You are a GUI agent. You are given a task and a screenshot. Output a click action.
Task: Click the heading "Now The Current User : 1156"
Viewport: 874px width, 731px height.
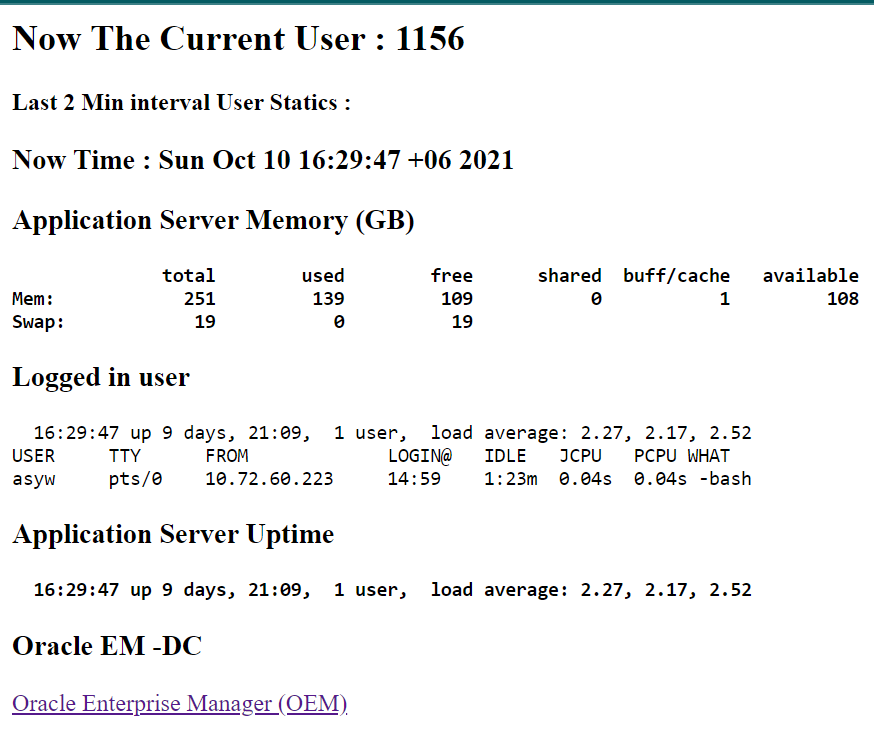239,38
